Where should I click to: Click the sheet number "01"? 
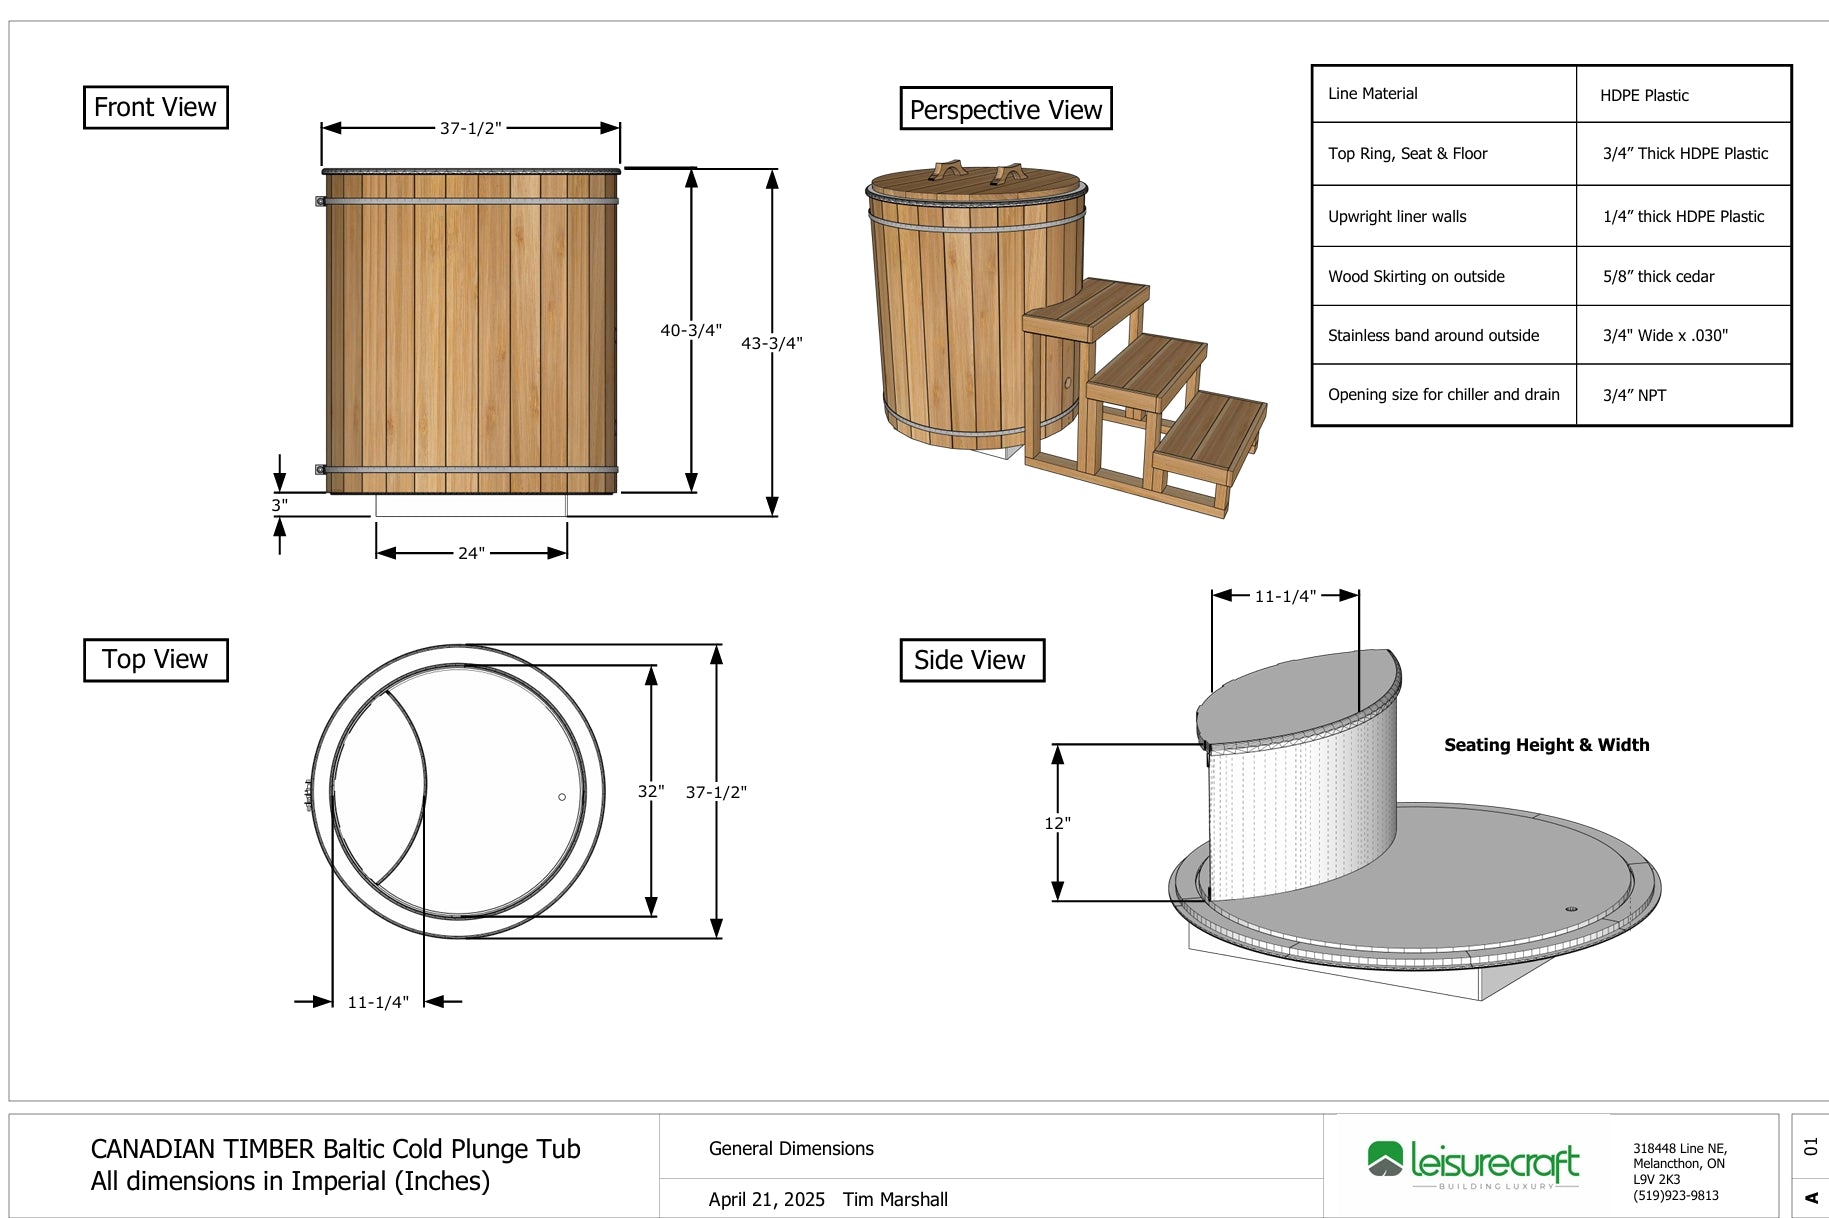click(1810, 1146)
